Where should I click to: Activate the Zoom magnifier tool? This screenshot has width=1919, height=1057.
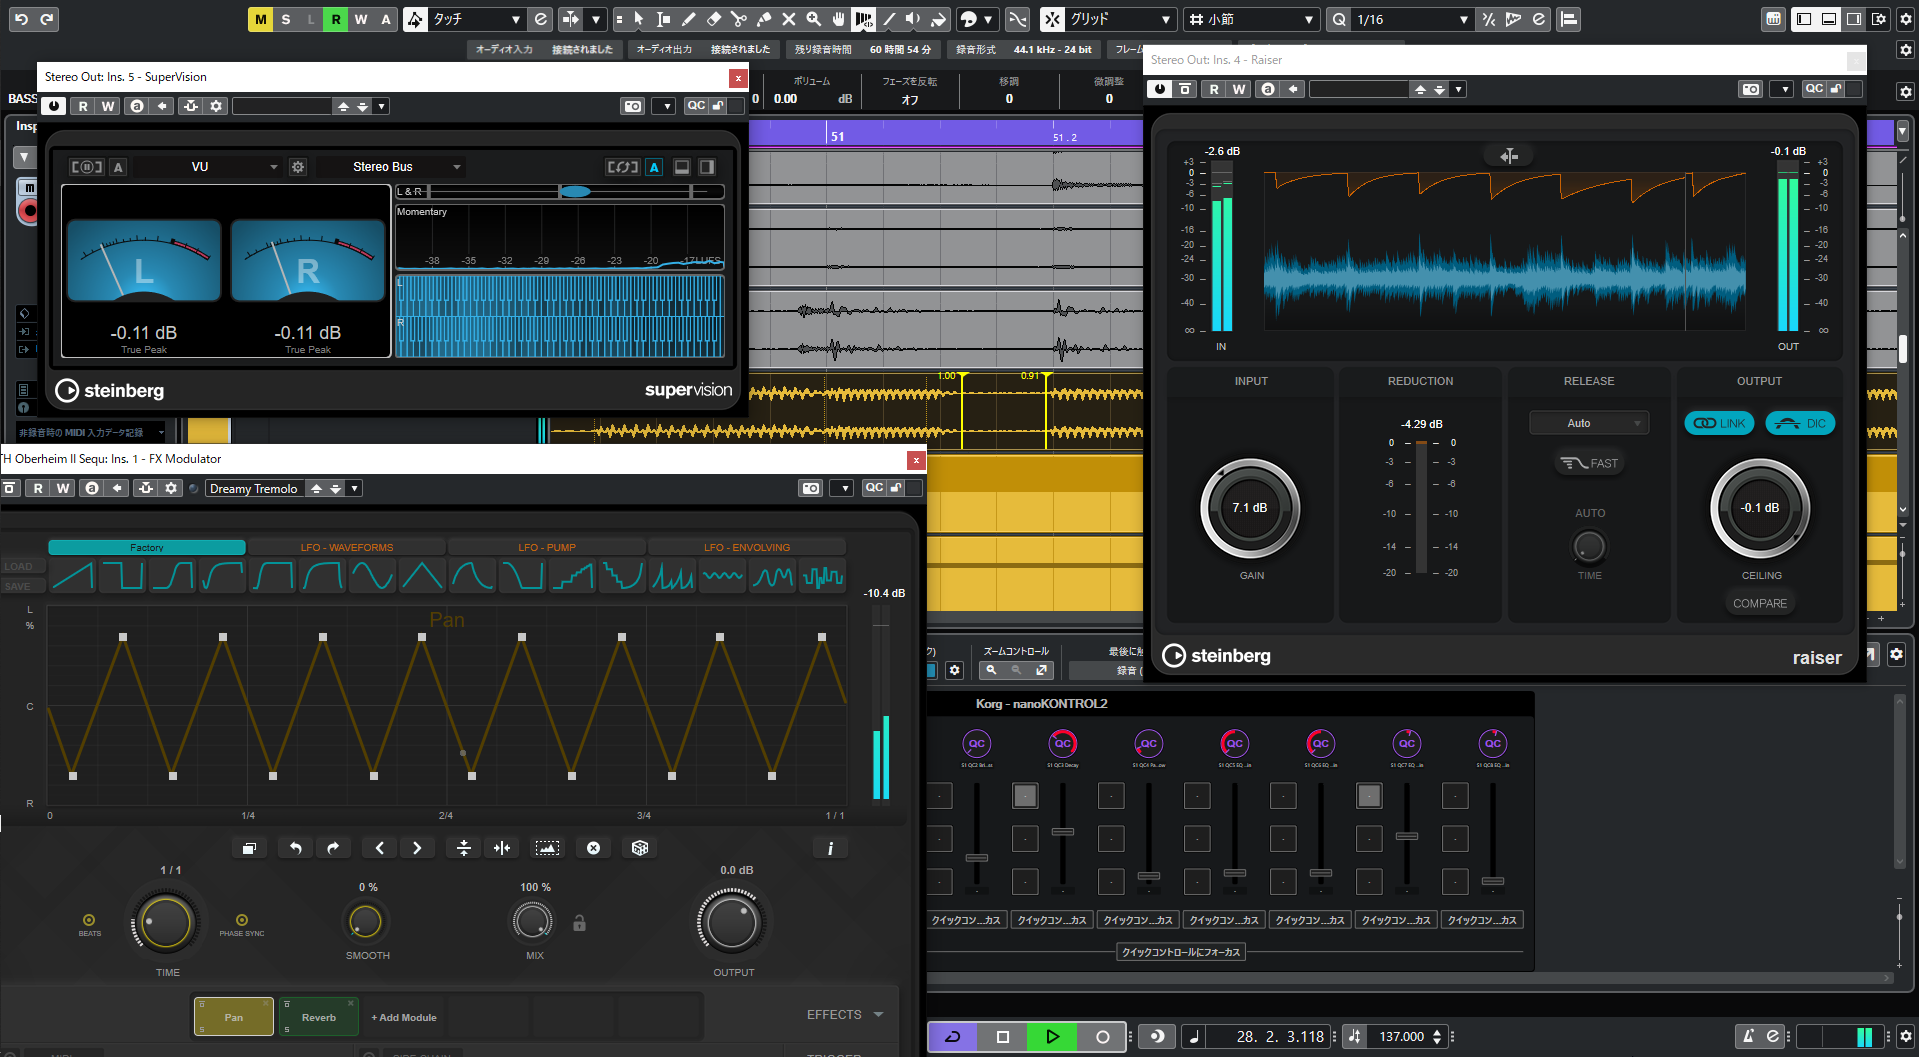(x=813, y=19)
